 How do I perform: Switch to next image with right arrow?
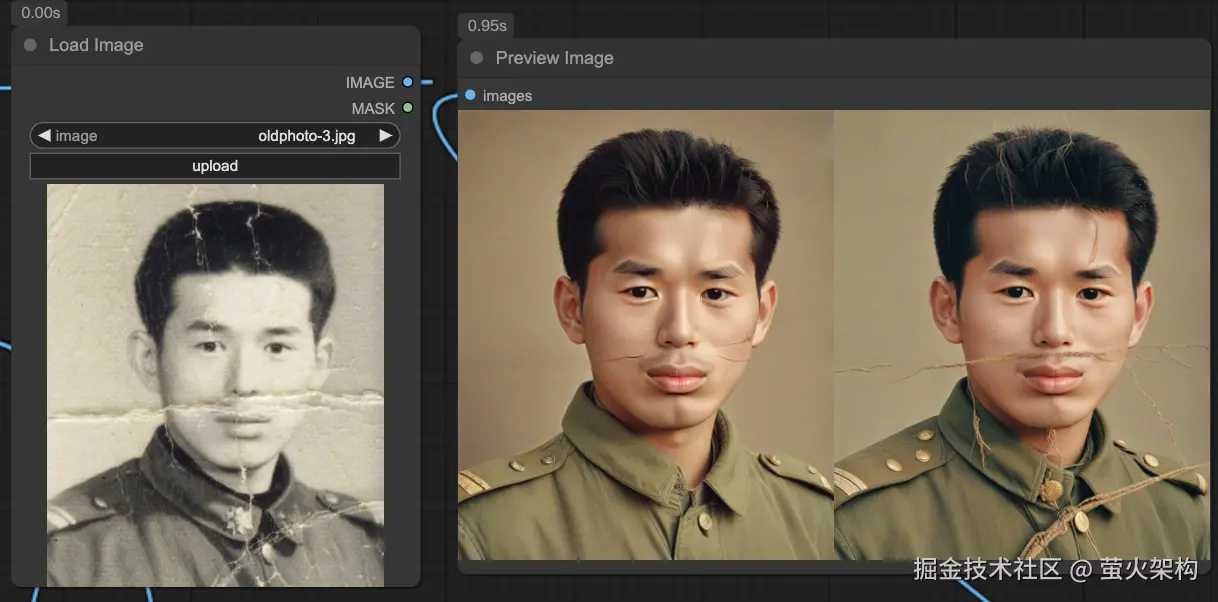point(386,136)
